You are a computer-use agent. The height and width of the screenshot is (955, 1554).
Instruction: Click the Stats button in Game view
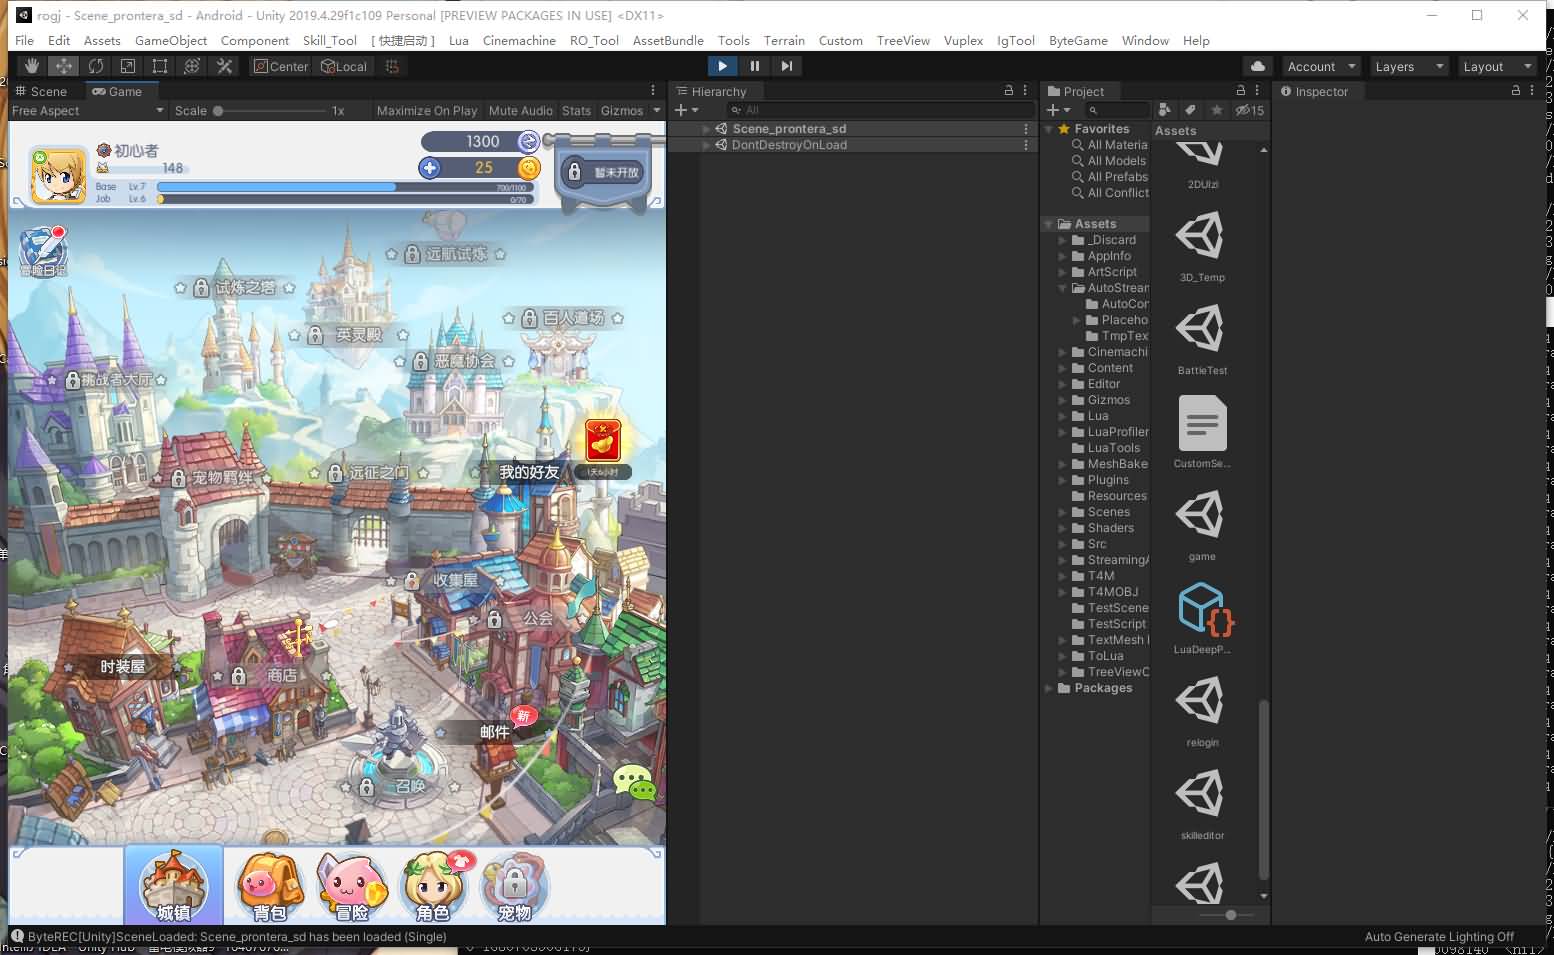coord(576,111)
